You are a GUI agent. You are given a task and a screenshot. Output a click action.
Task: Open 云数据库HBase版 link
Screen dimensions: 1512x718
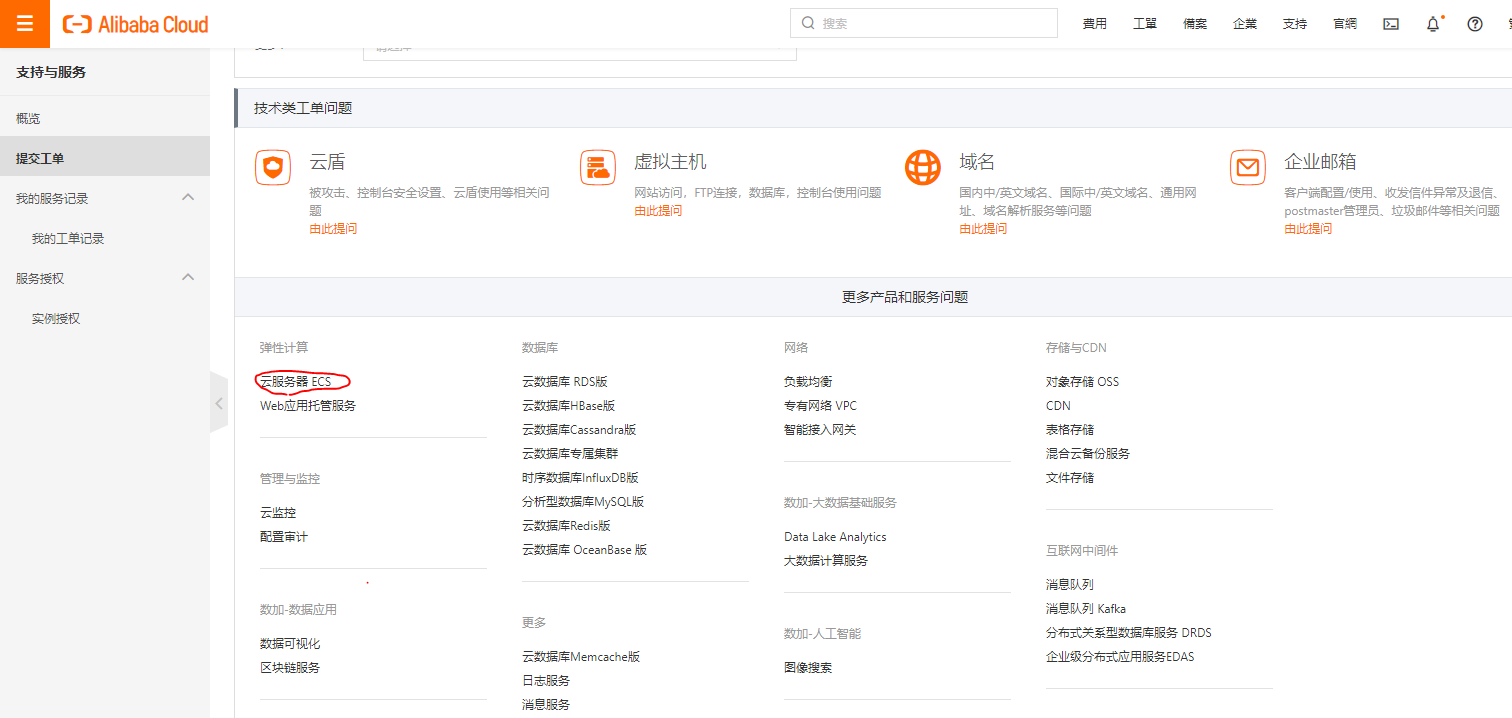(x=568, y=406)
